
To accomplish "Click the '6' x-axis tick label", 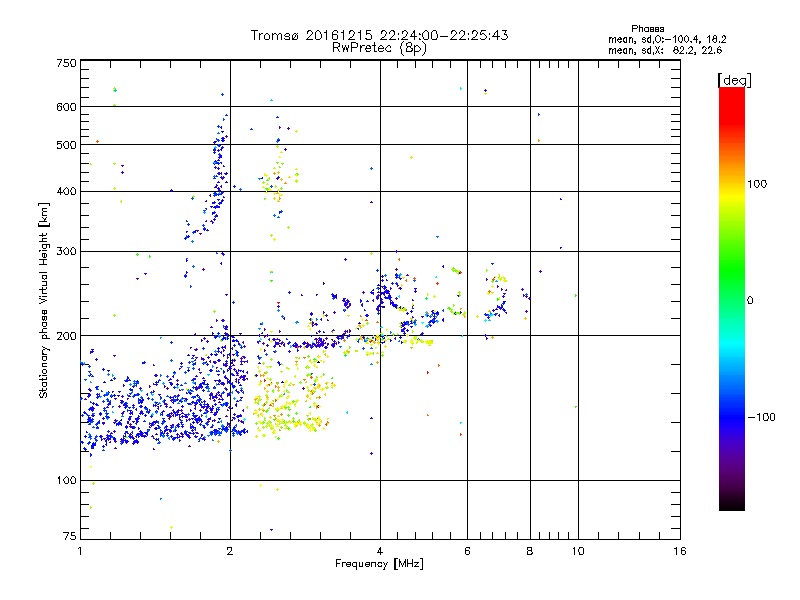I will click(467, 551).
